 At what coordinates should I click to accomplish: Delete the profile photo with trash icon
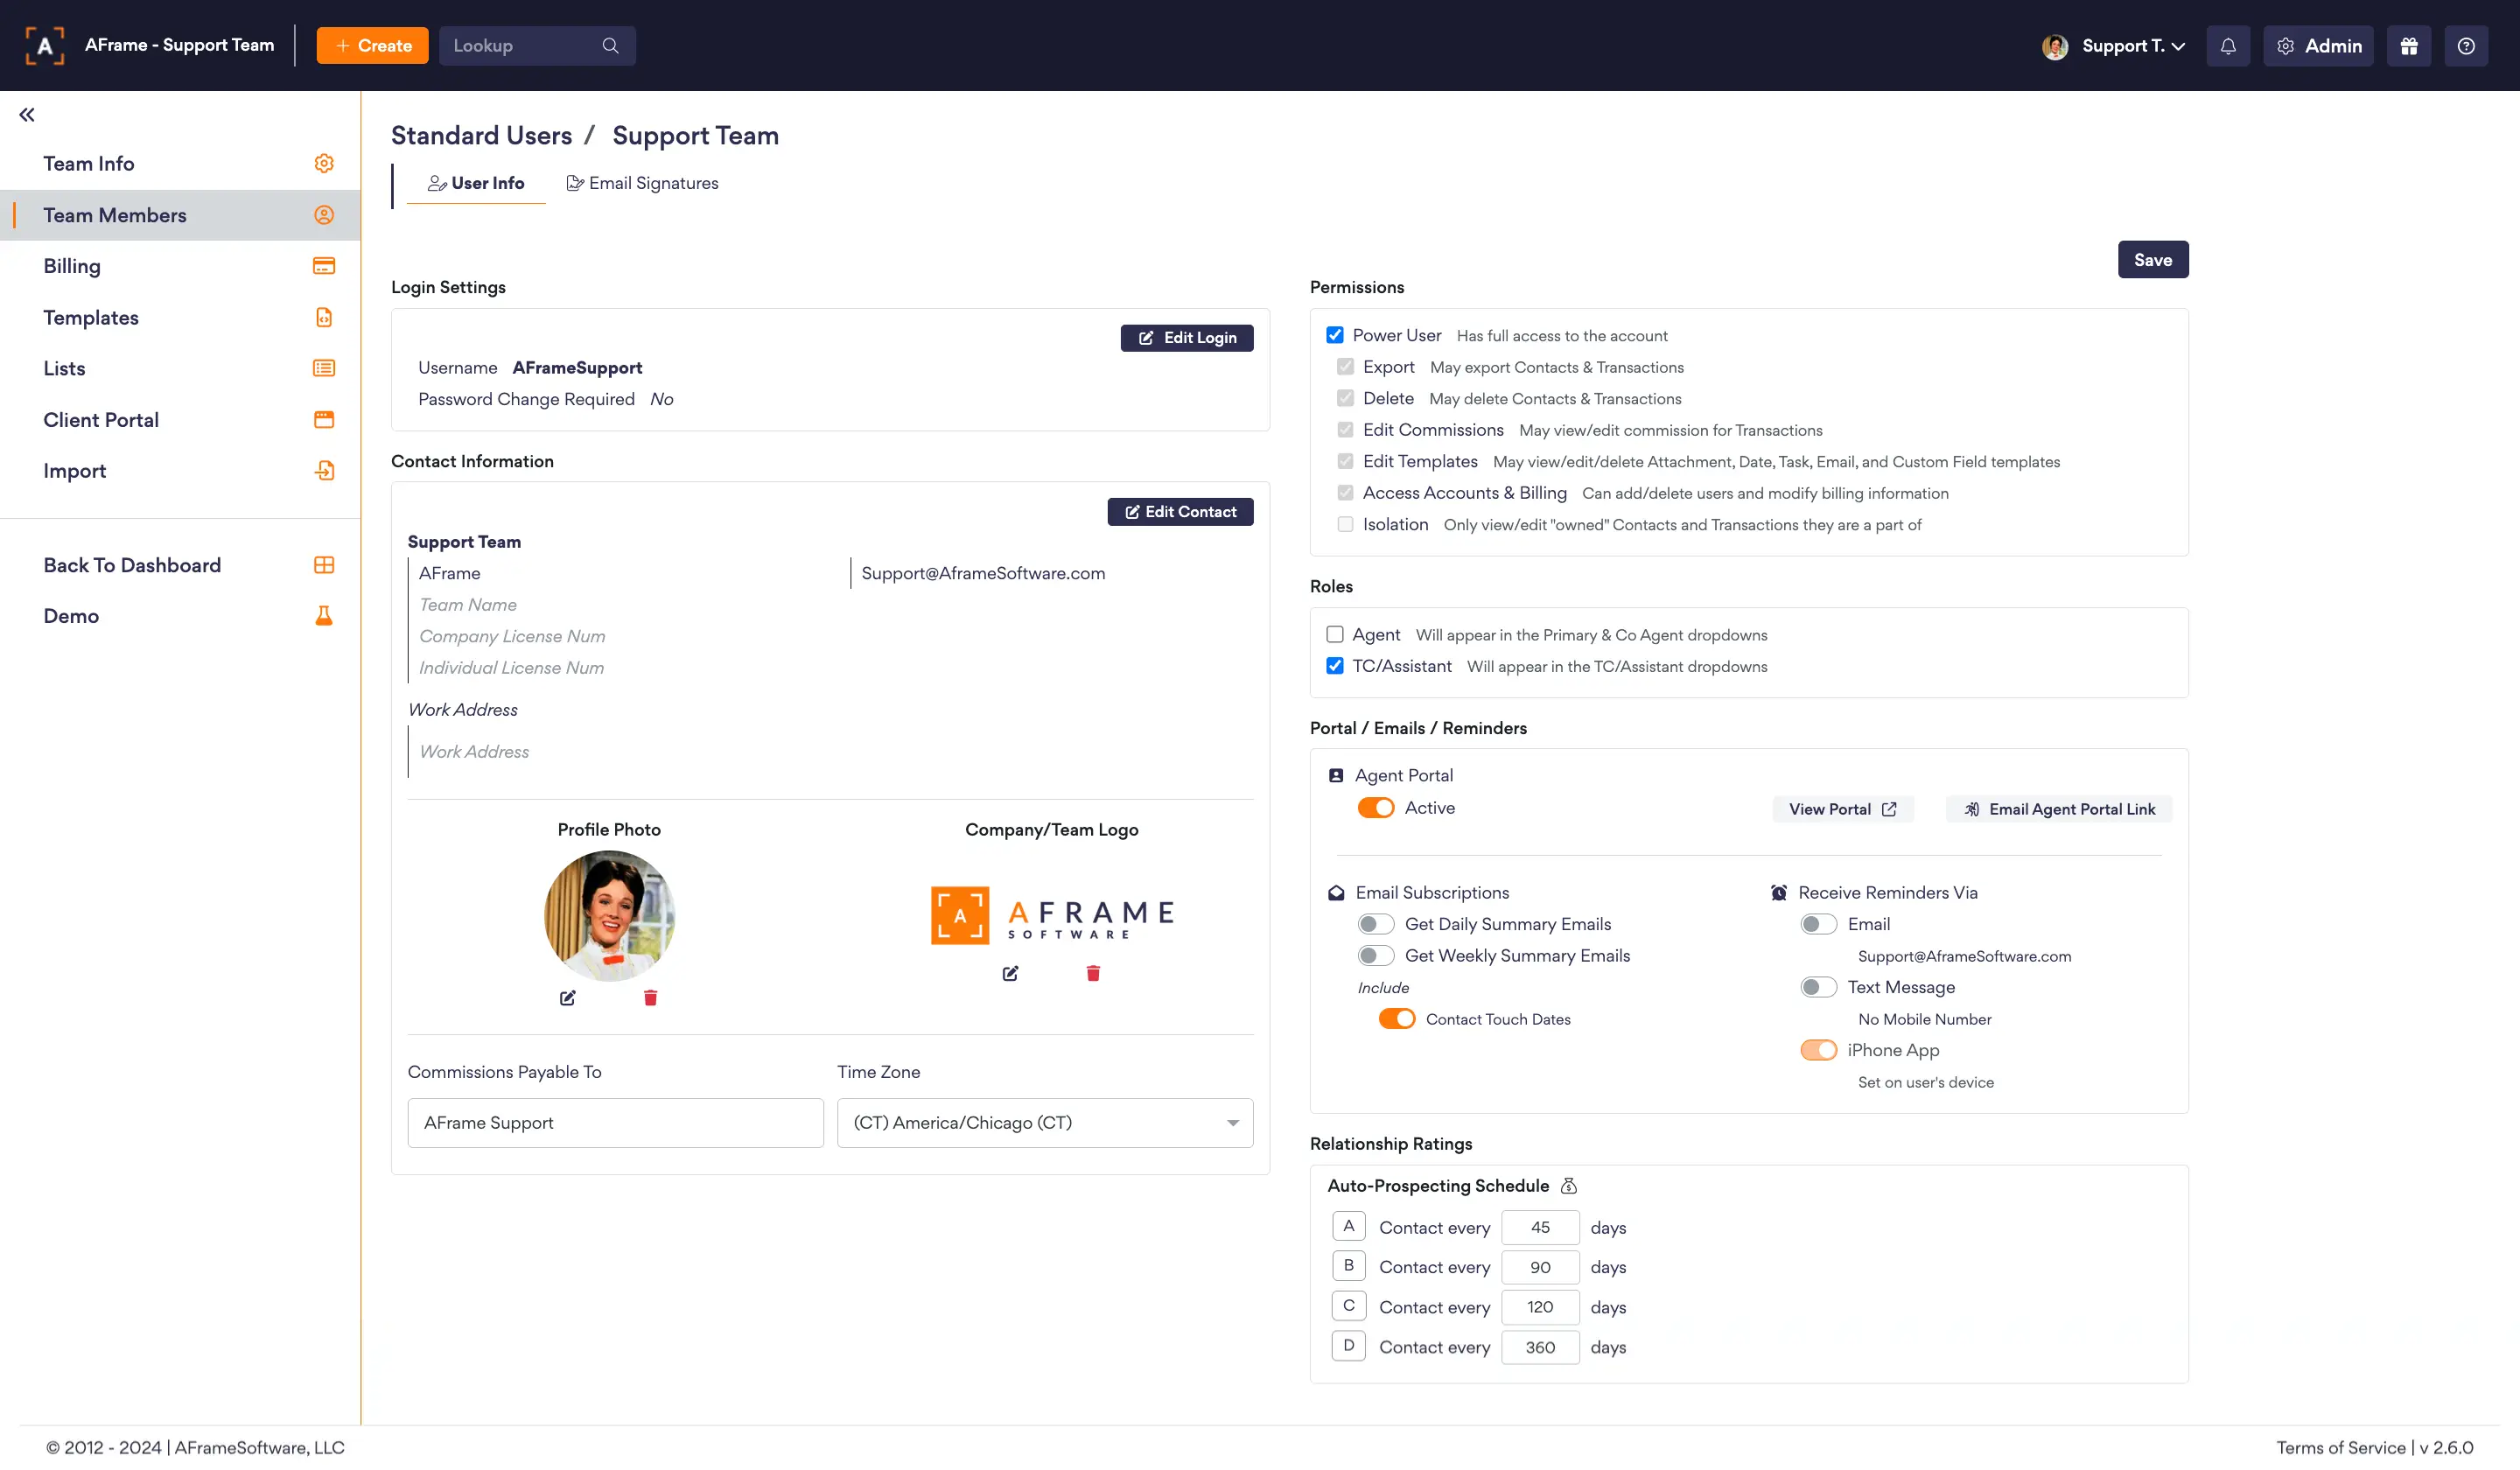[650, 997]
